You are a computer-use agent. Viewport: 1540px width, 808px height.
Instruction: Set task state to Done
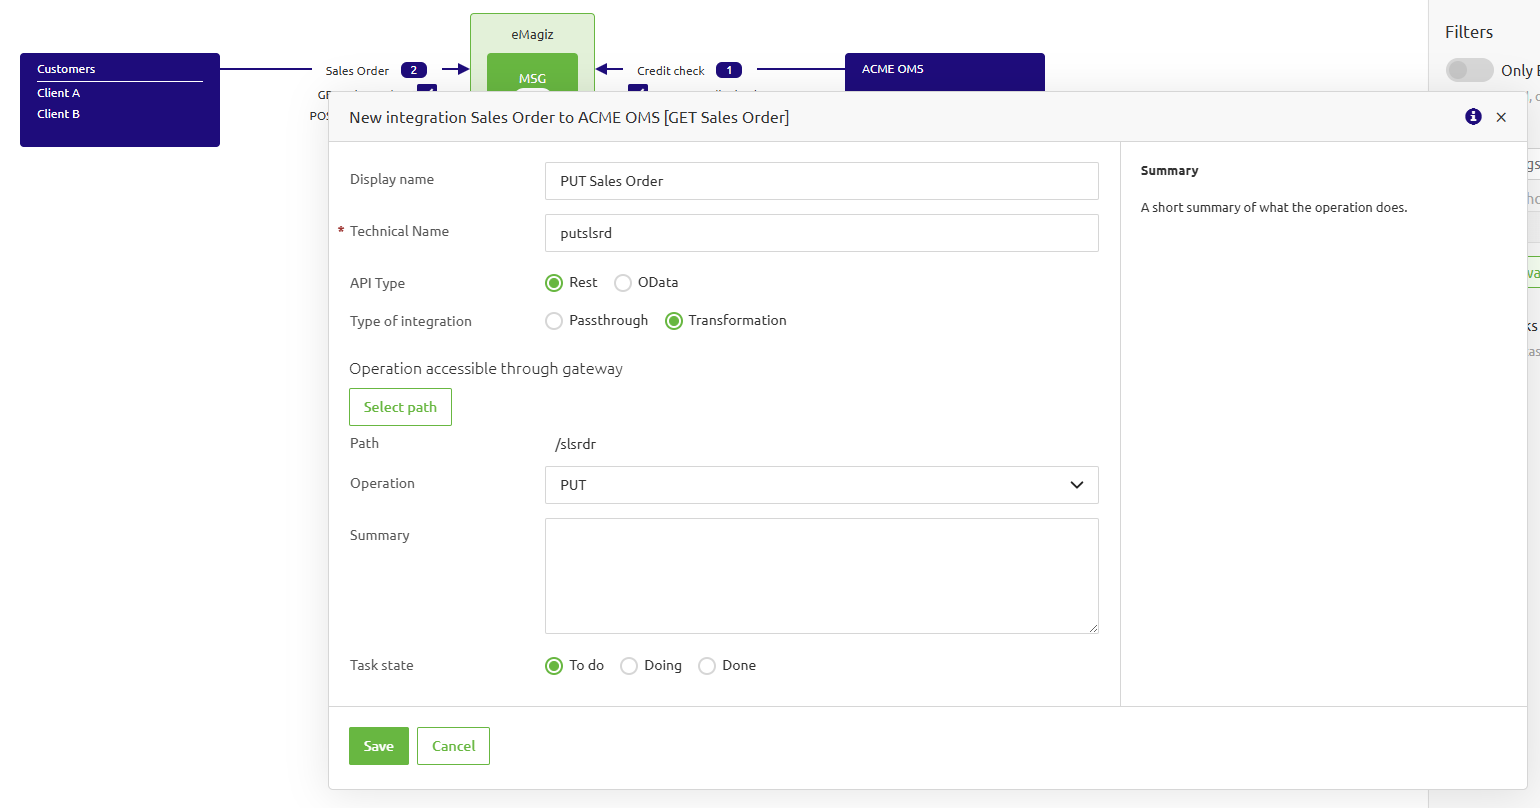(707, 666)
